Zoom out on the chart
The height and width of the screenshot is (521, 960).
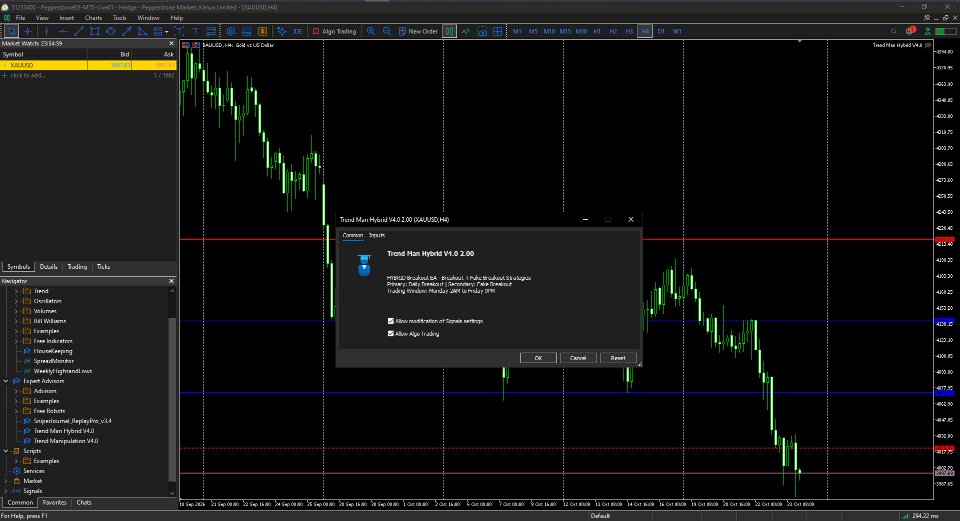tap(387, 31)
